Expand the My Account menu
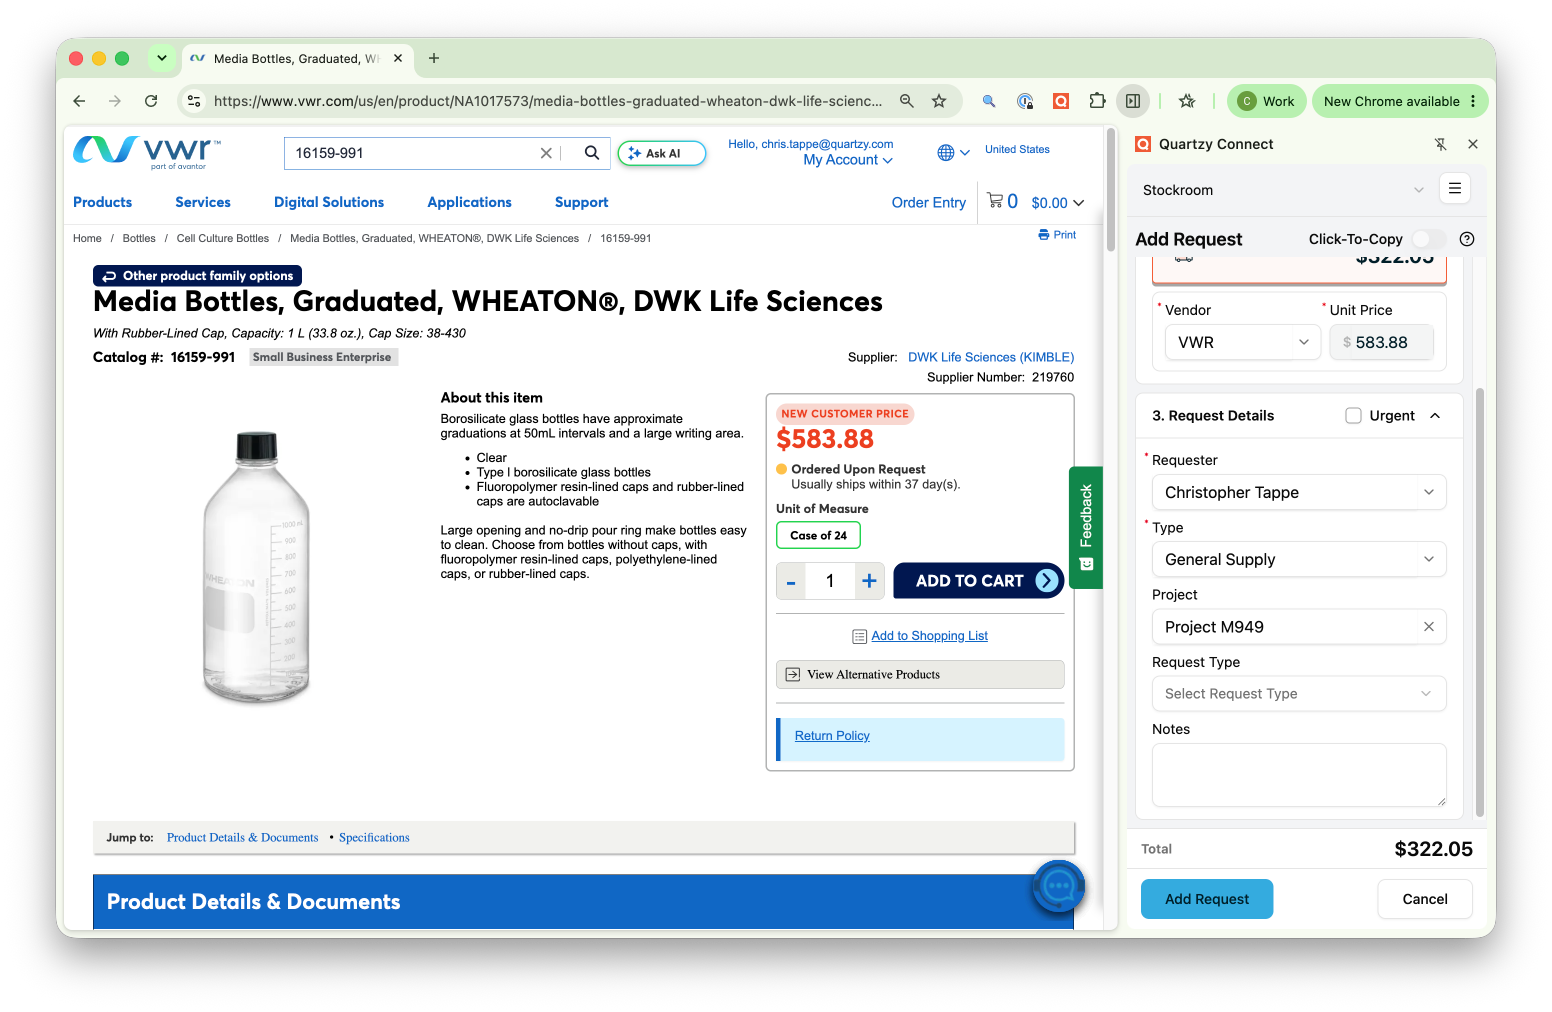 click(x=848, y=160)
